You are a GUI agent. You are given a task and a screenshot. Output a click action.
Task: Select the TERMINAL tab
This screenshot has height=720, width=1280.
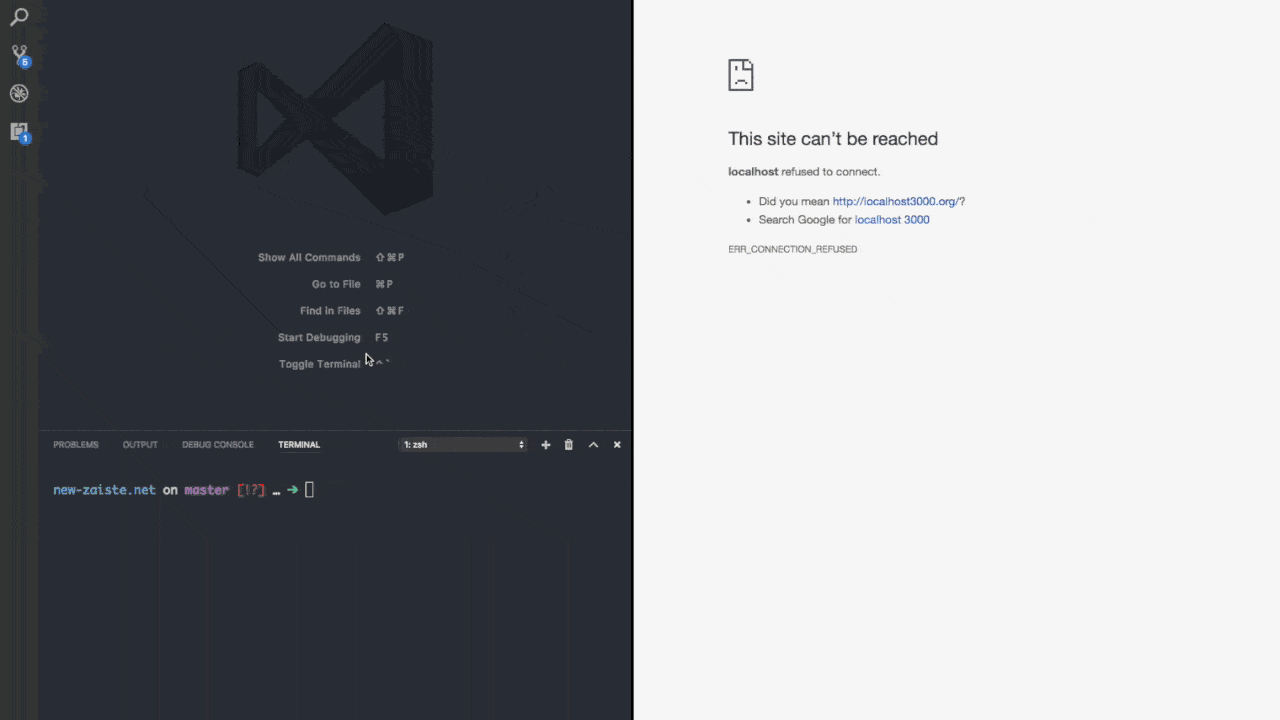coord(299,445)
